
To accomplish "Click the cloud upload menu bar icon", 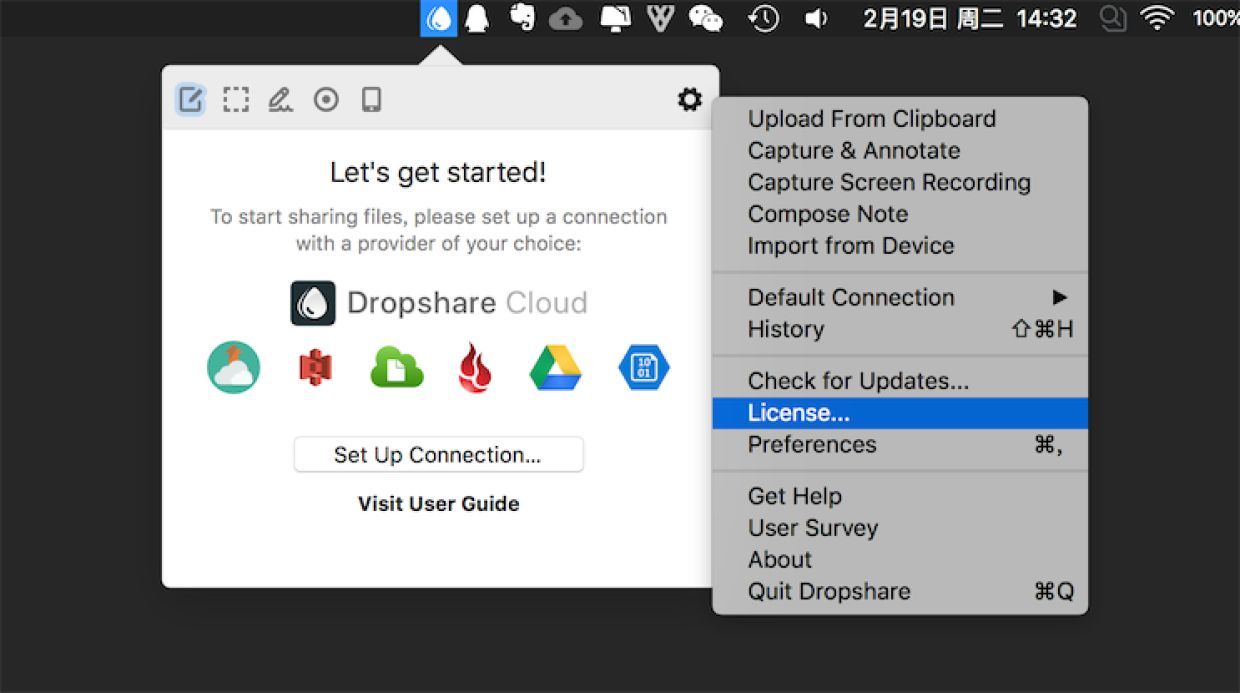I will coord(566,18).
